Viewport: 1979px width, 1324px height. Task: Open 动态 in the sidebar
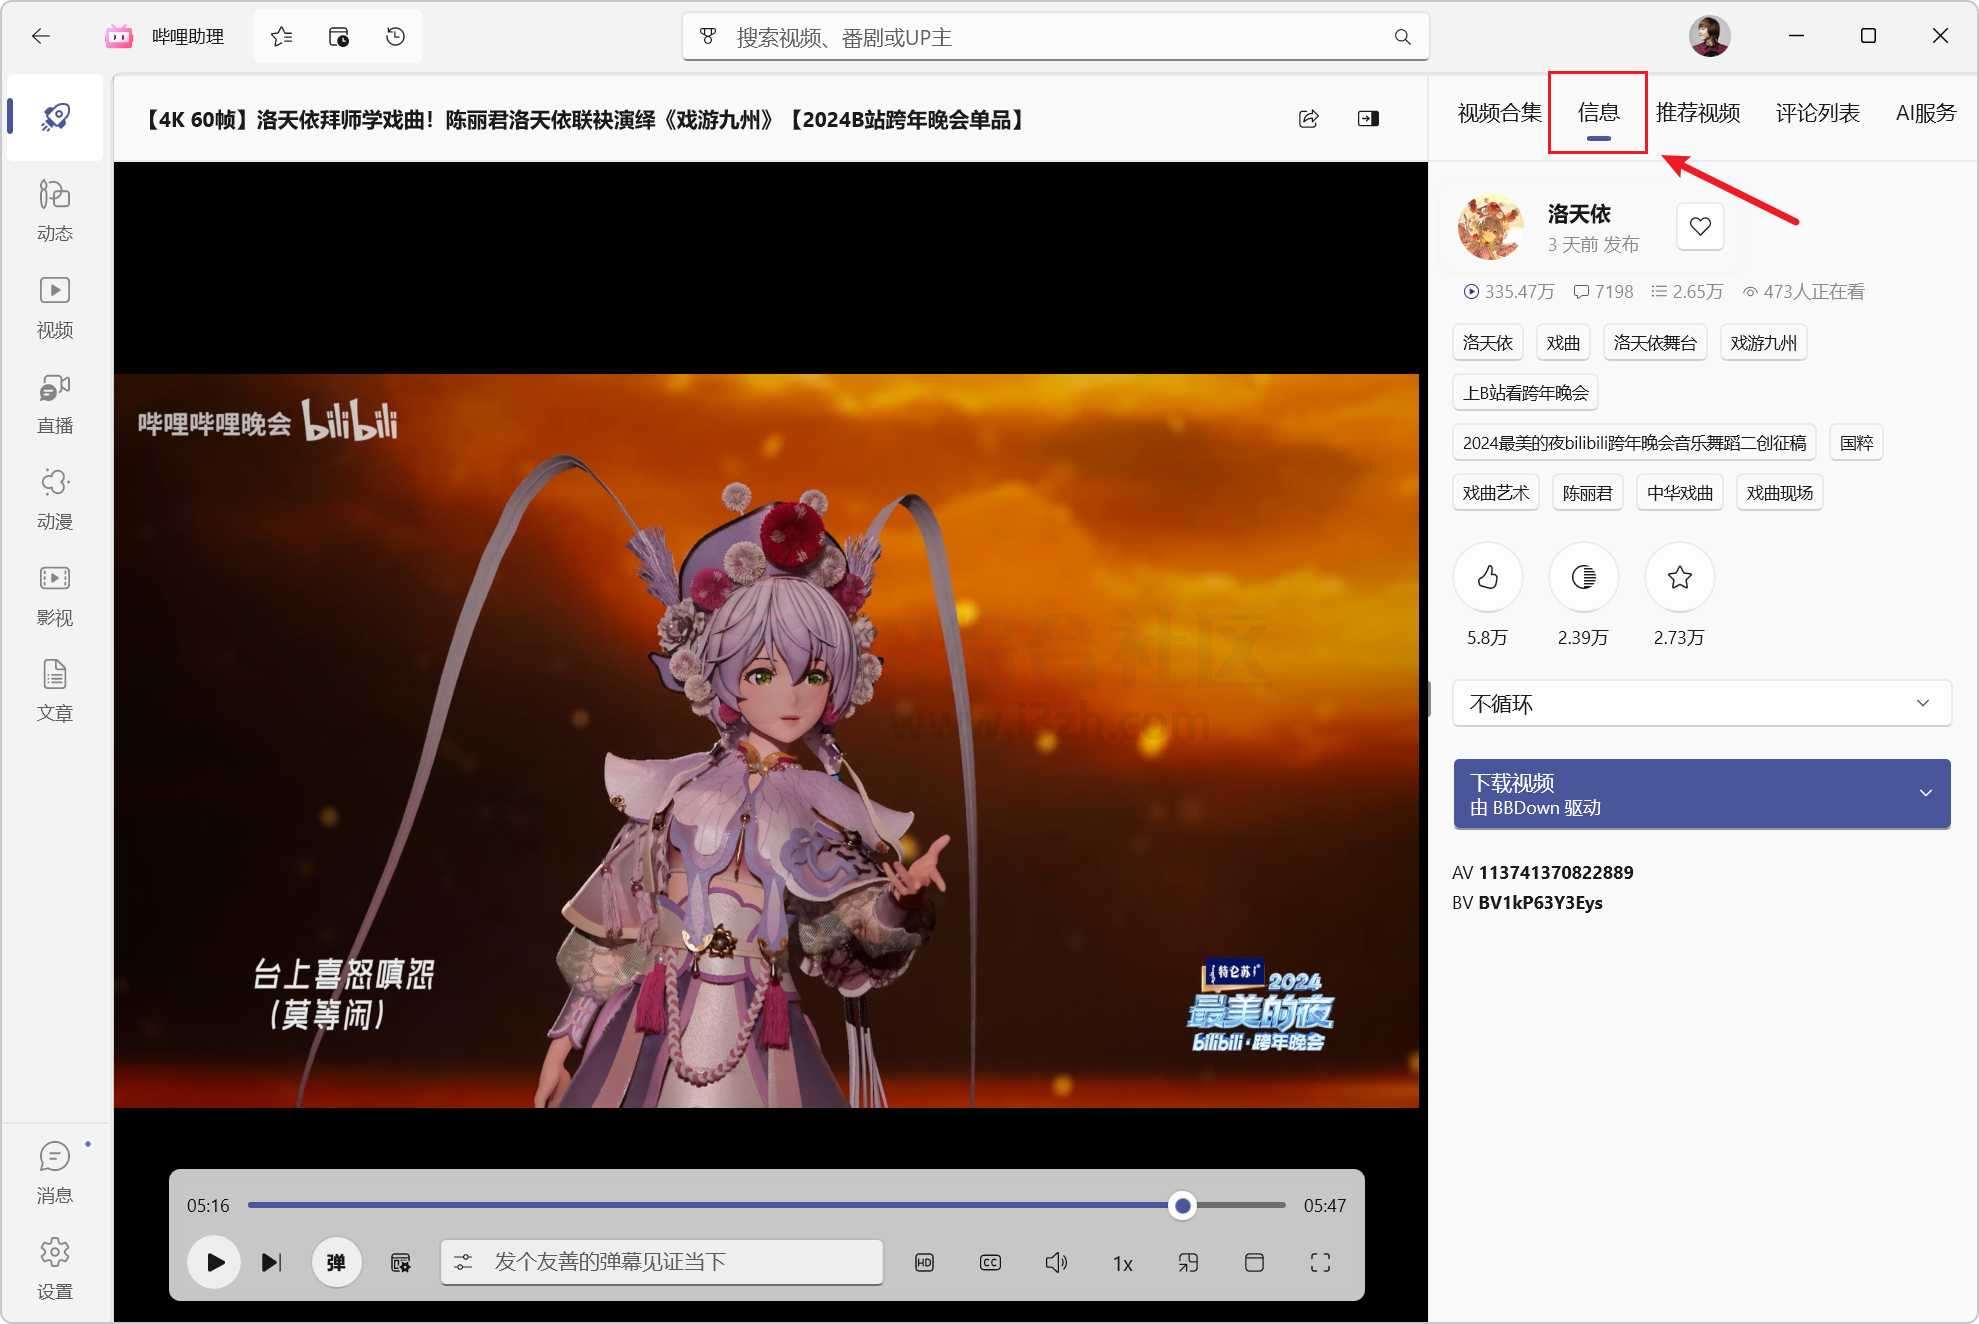tap(55, 211)
